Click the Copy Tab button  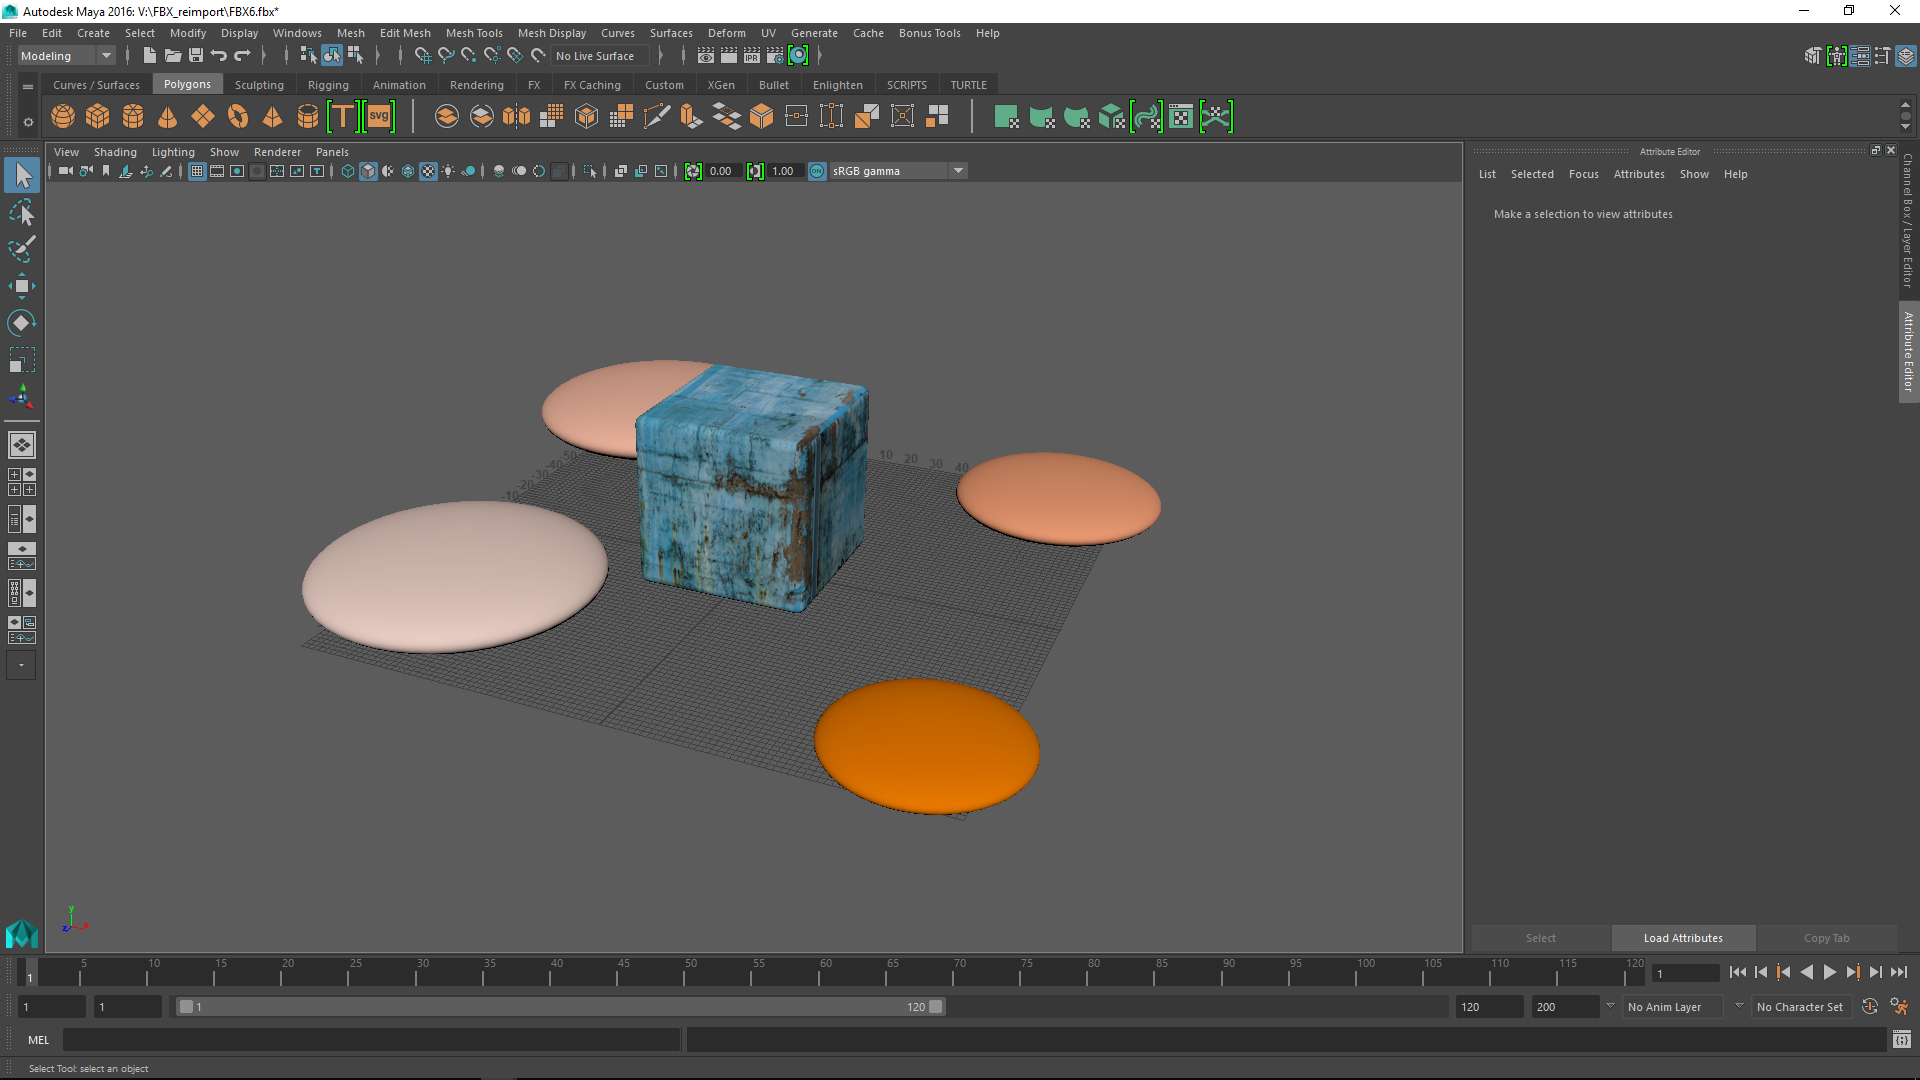tap(1826, 938)
